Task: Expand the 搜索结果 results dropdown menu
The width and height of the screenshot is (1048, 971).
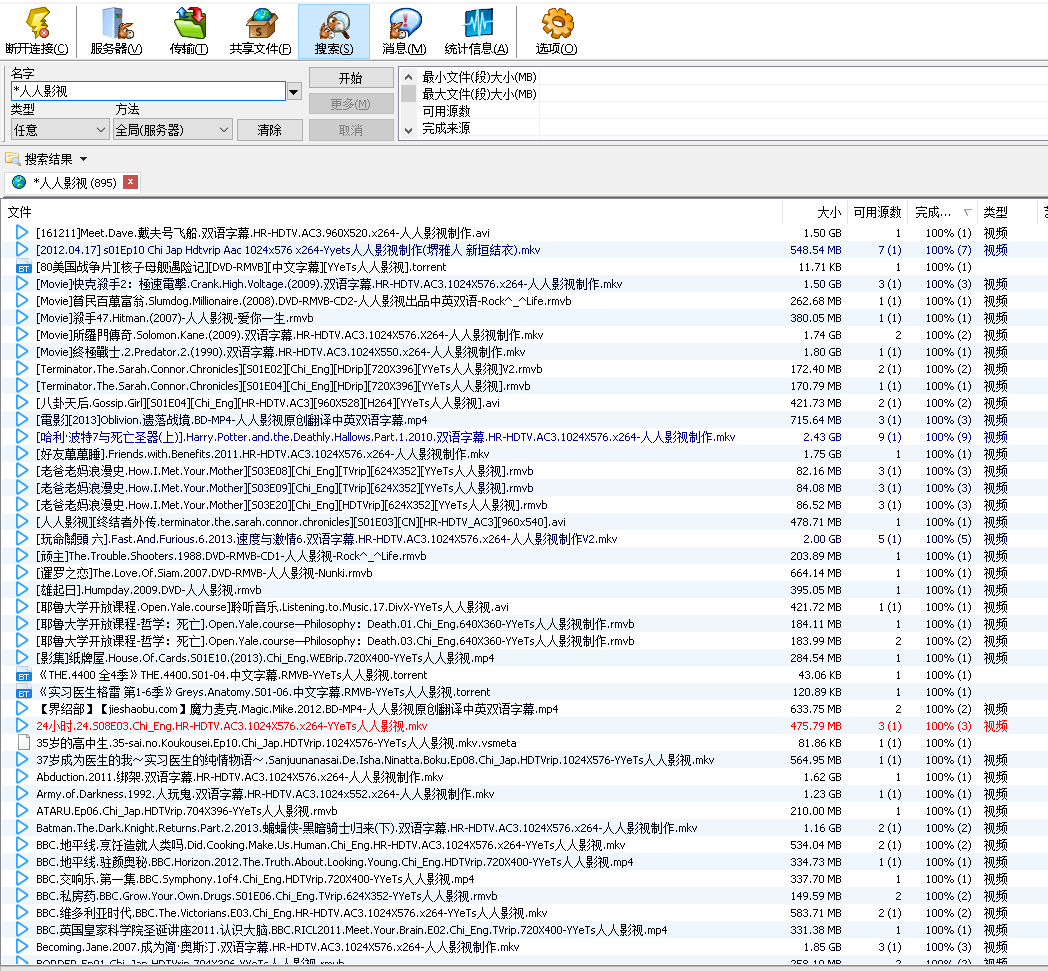Action: click(x=83, y=160)
